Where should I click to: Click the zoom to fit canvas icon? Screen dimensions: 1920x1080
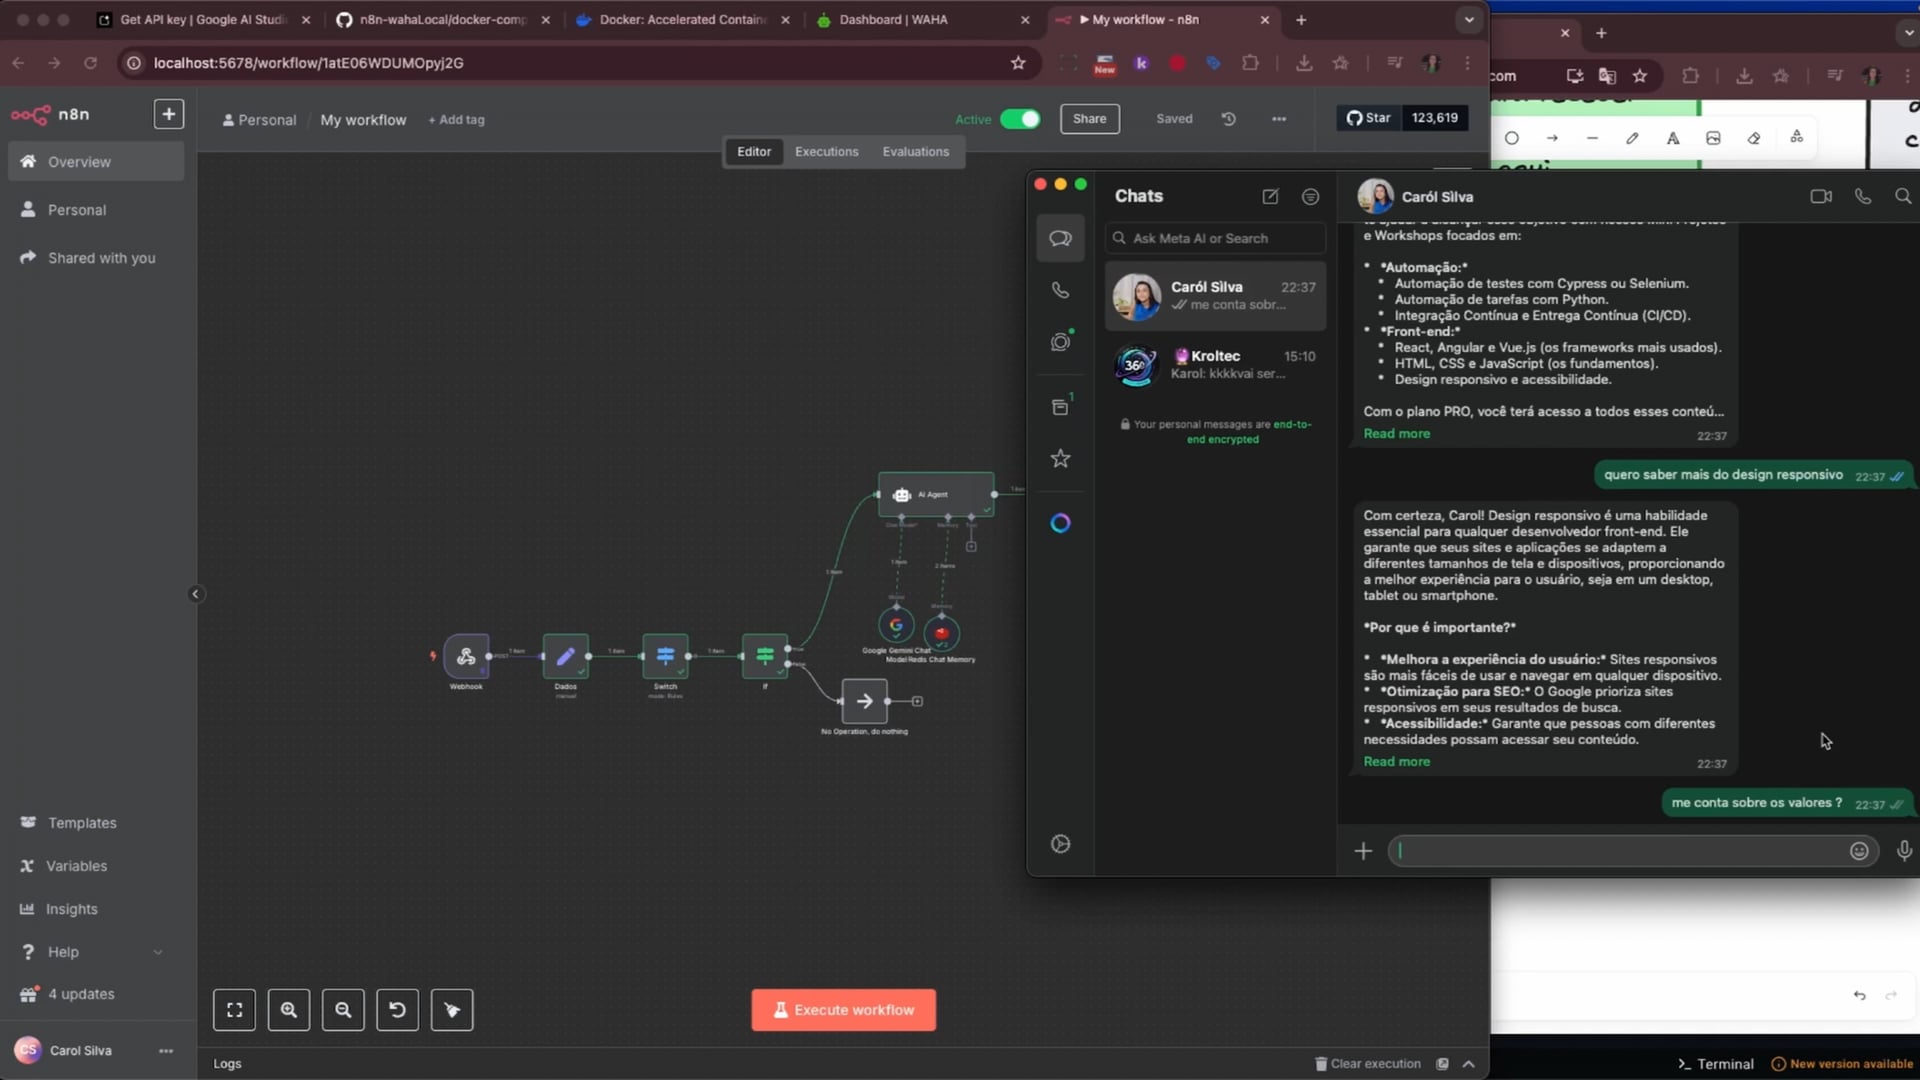click(x=234, y=1010)
